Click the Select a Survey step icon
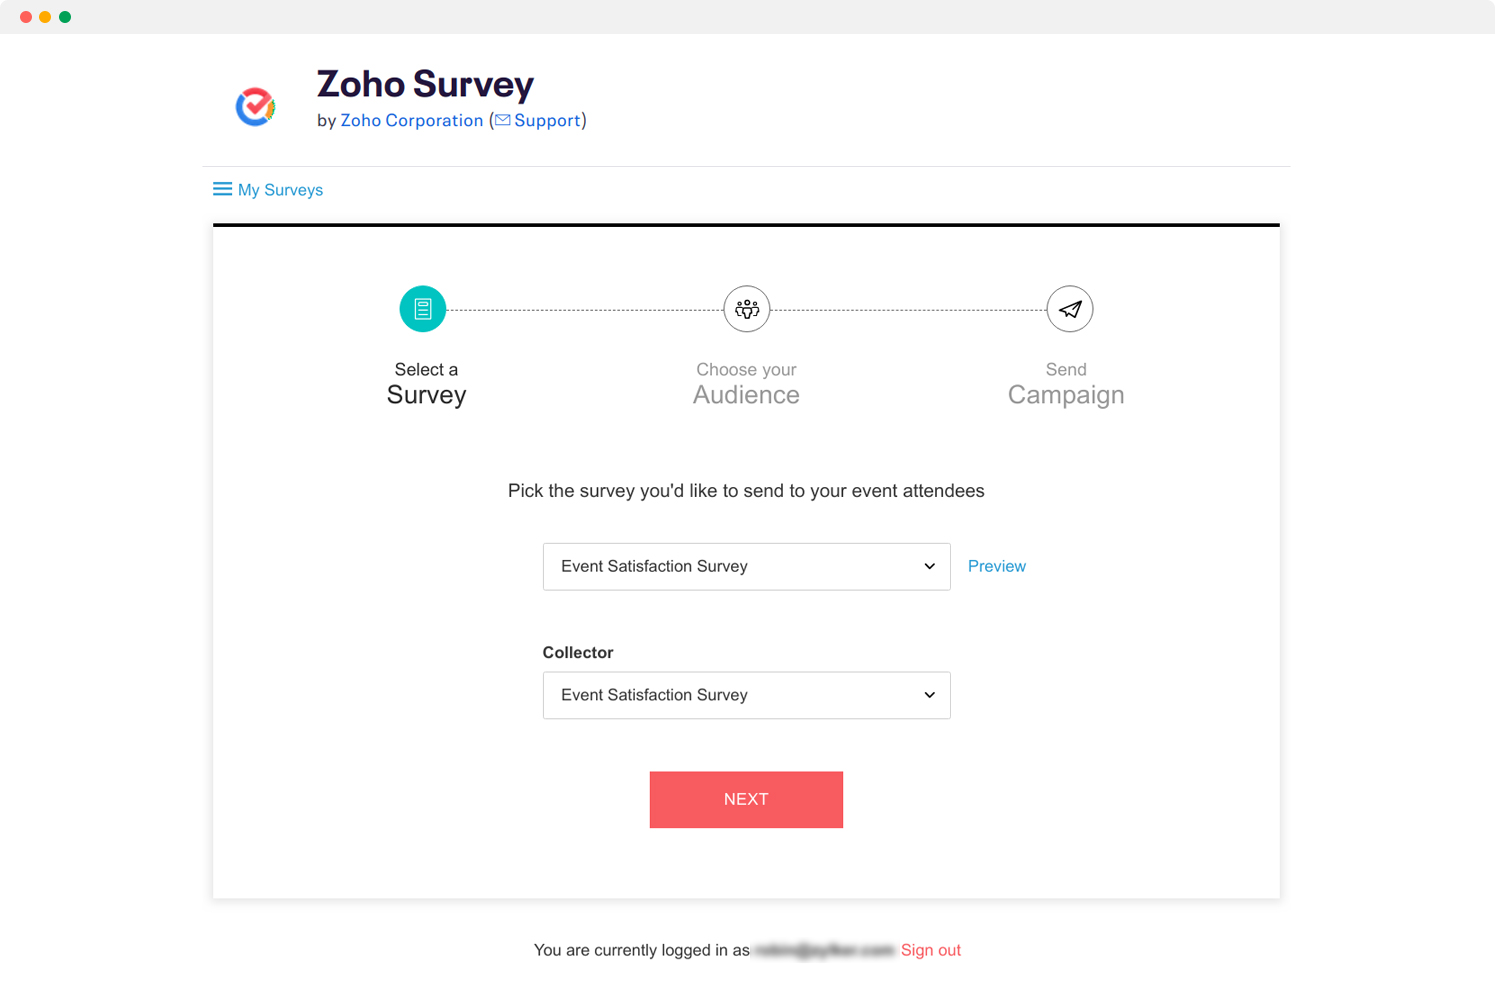Viewport: 1495px width, 1000px height. 423,309
